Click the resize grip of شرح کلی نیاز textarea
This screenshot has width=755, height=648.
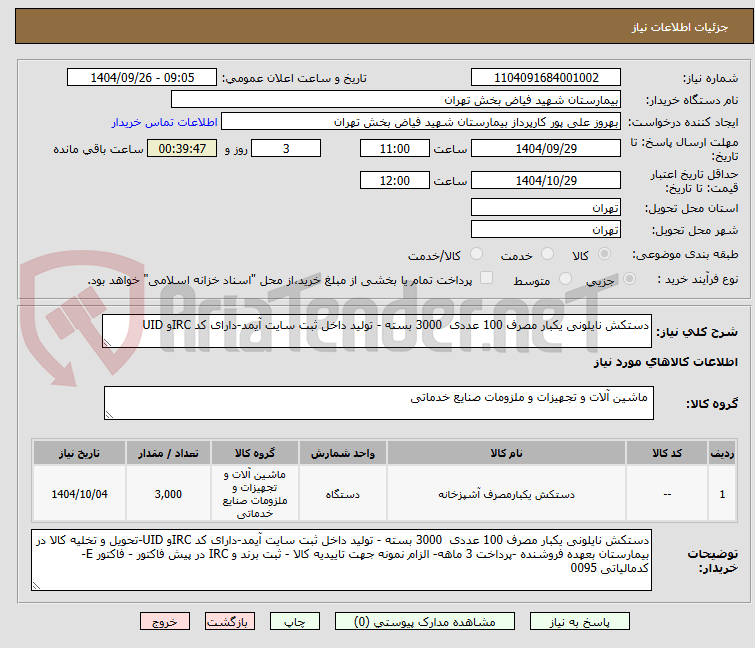click(107, 342)
